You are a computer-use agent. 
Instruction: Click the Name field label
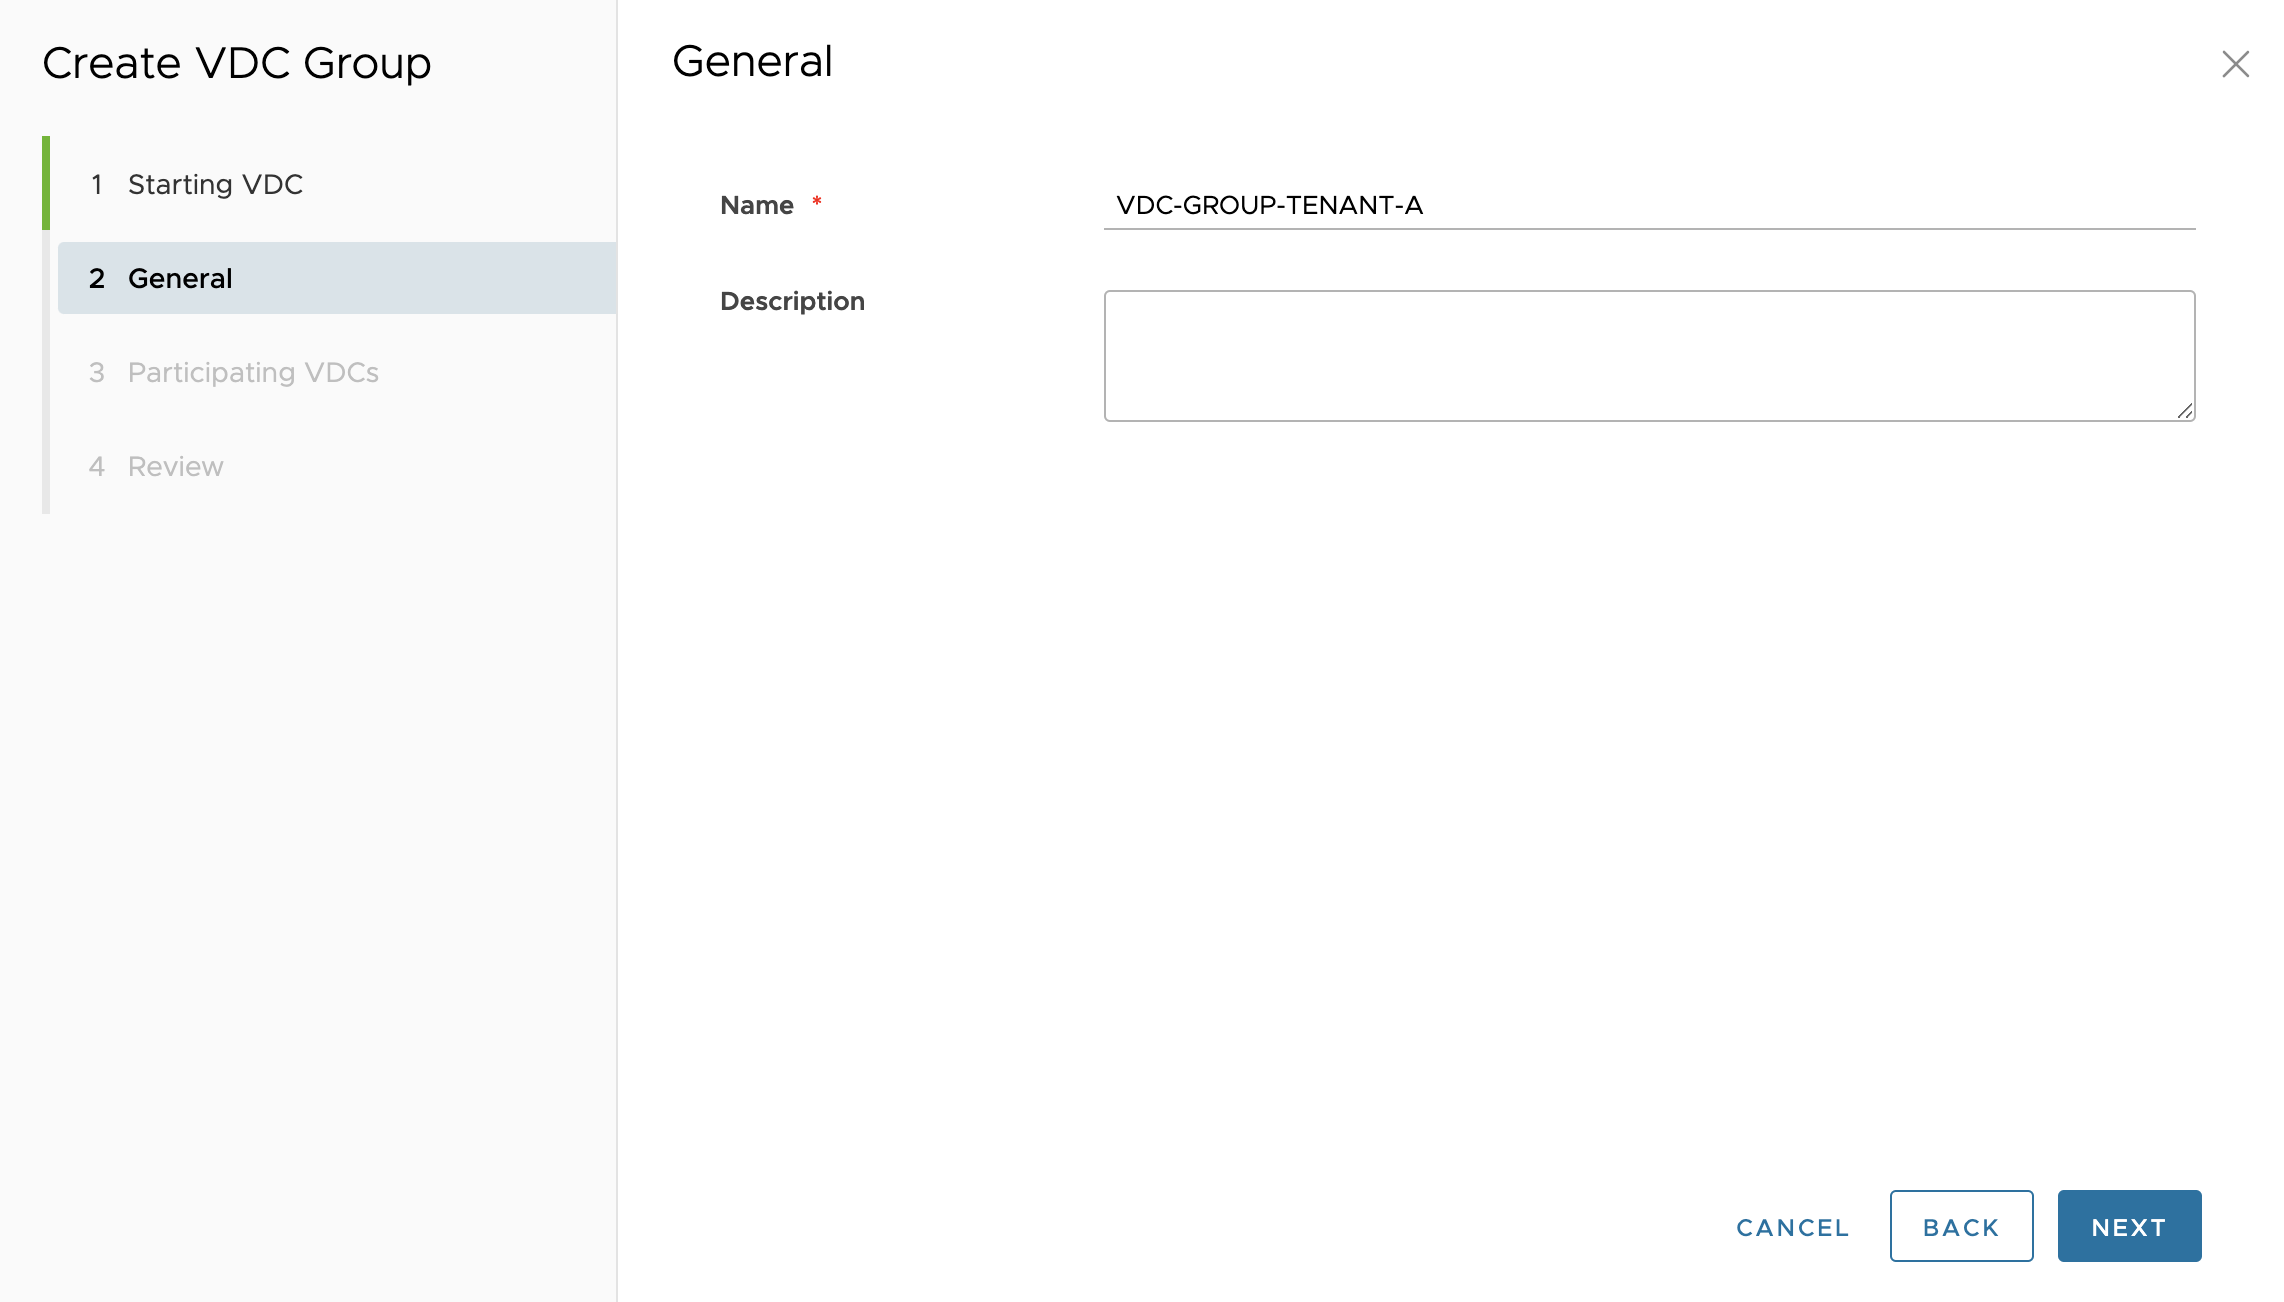(756, 205)
